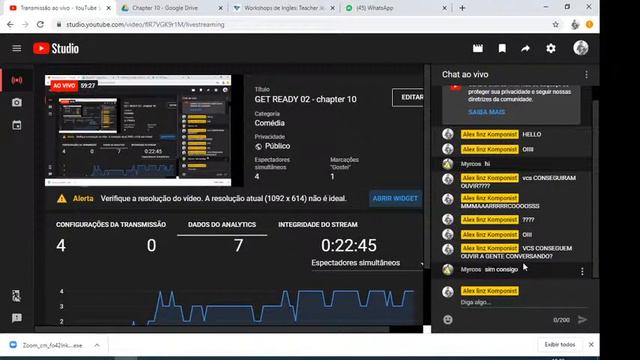640x360 pixels.
Task: Click the yellow alert warning icon
Action: [62, 199]
